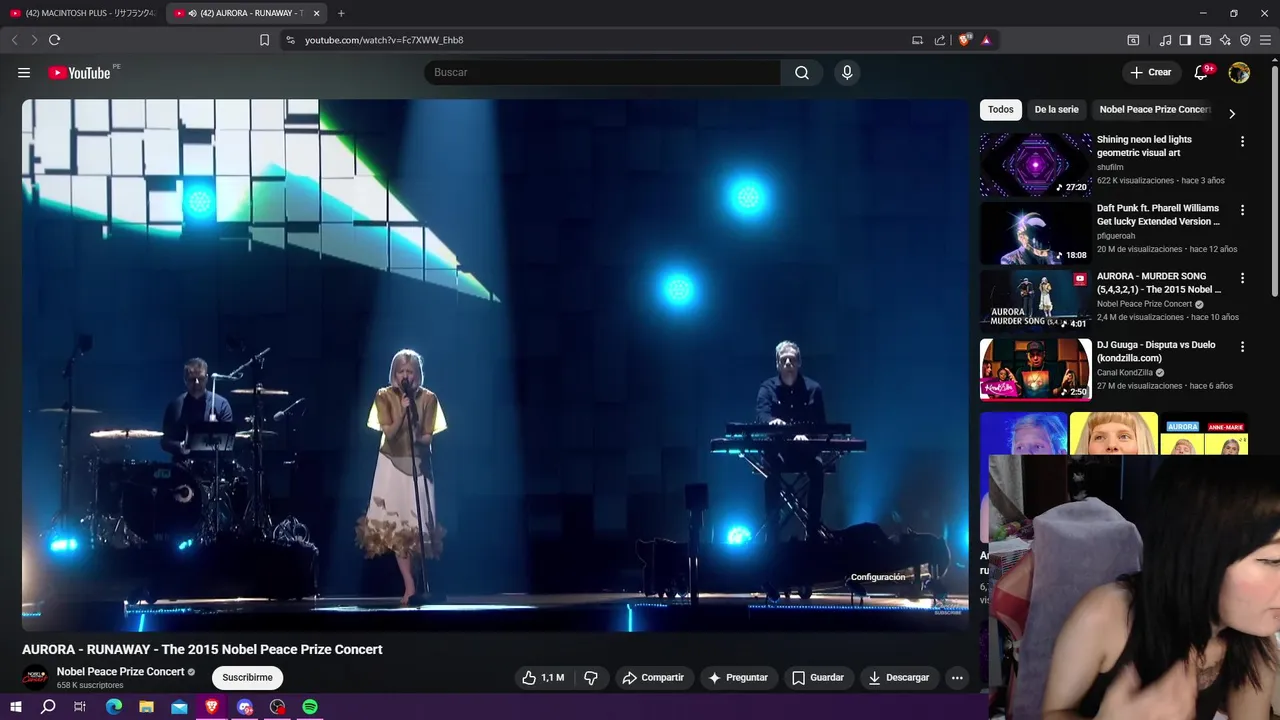The height and width of the screenshot is (720, 1280).
Task: Open the browser main menu
Action: [1265, 40]
